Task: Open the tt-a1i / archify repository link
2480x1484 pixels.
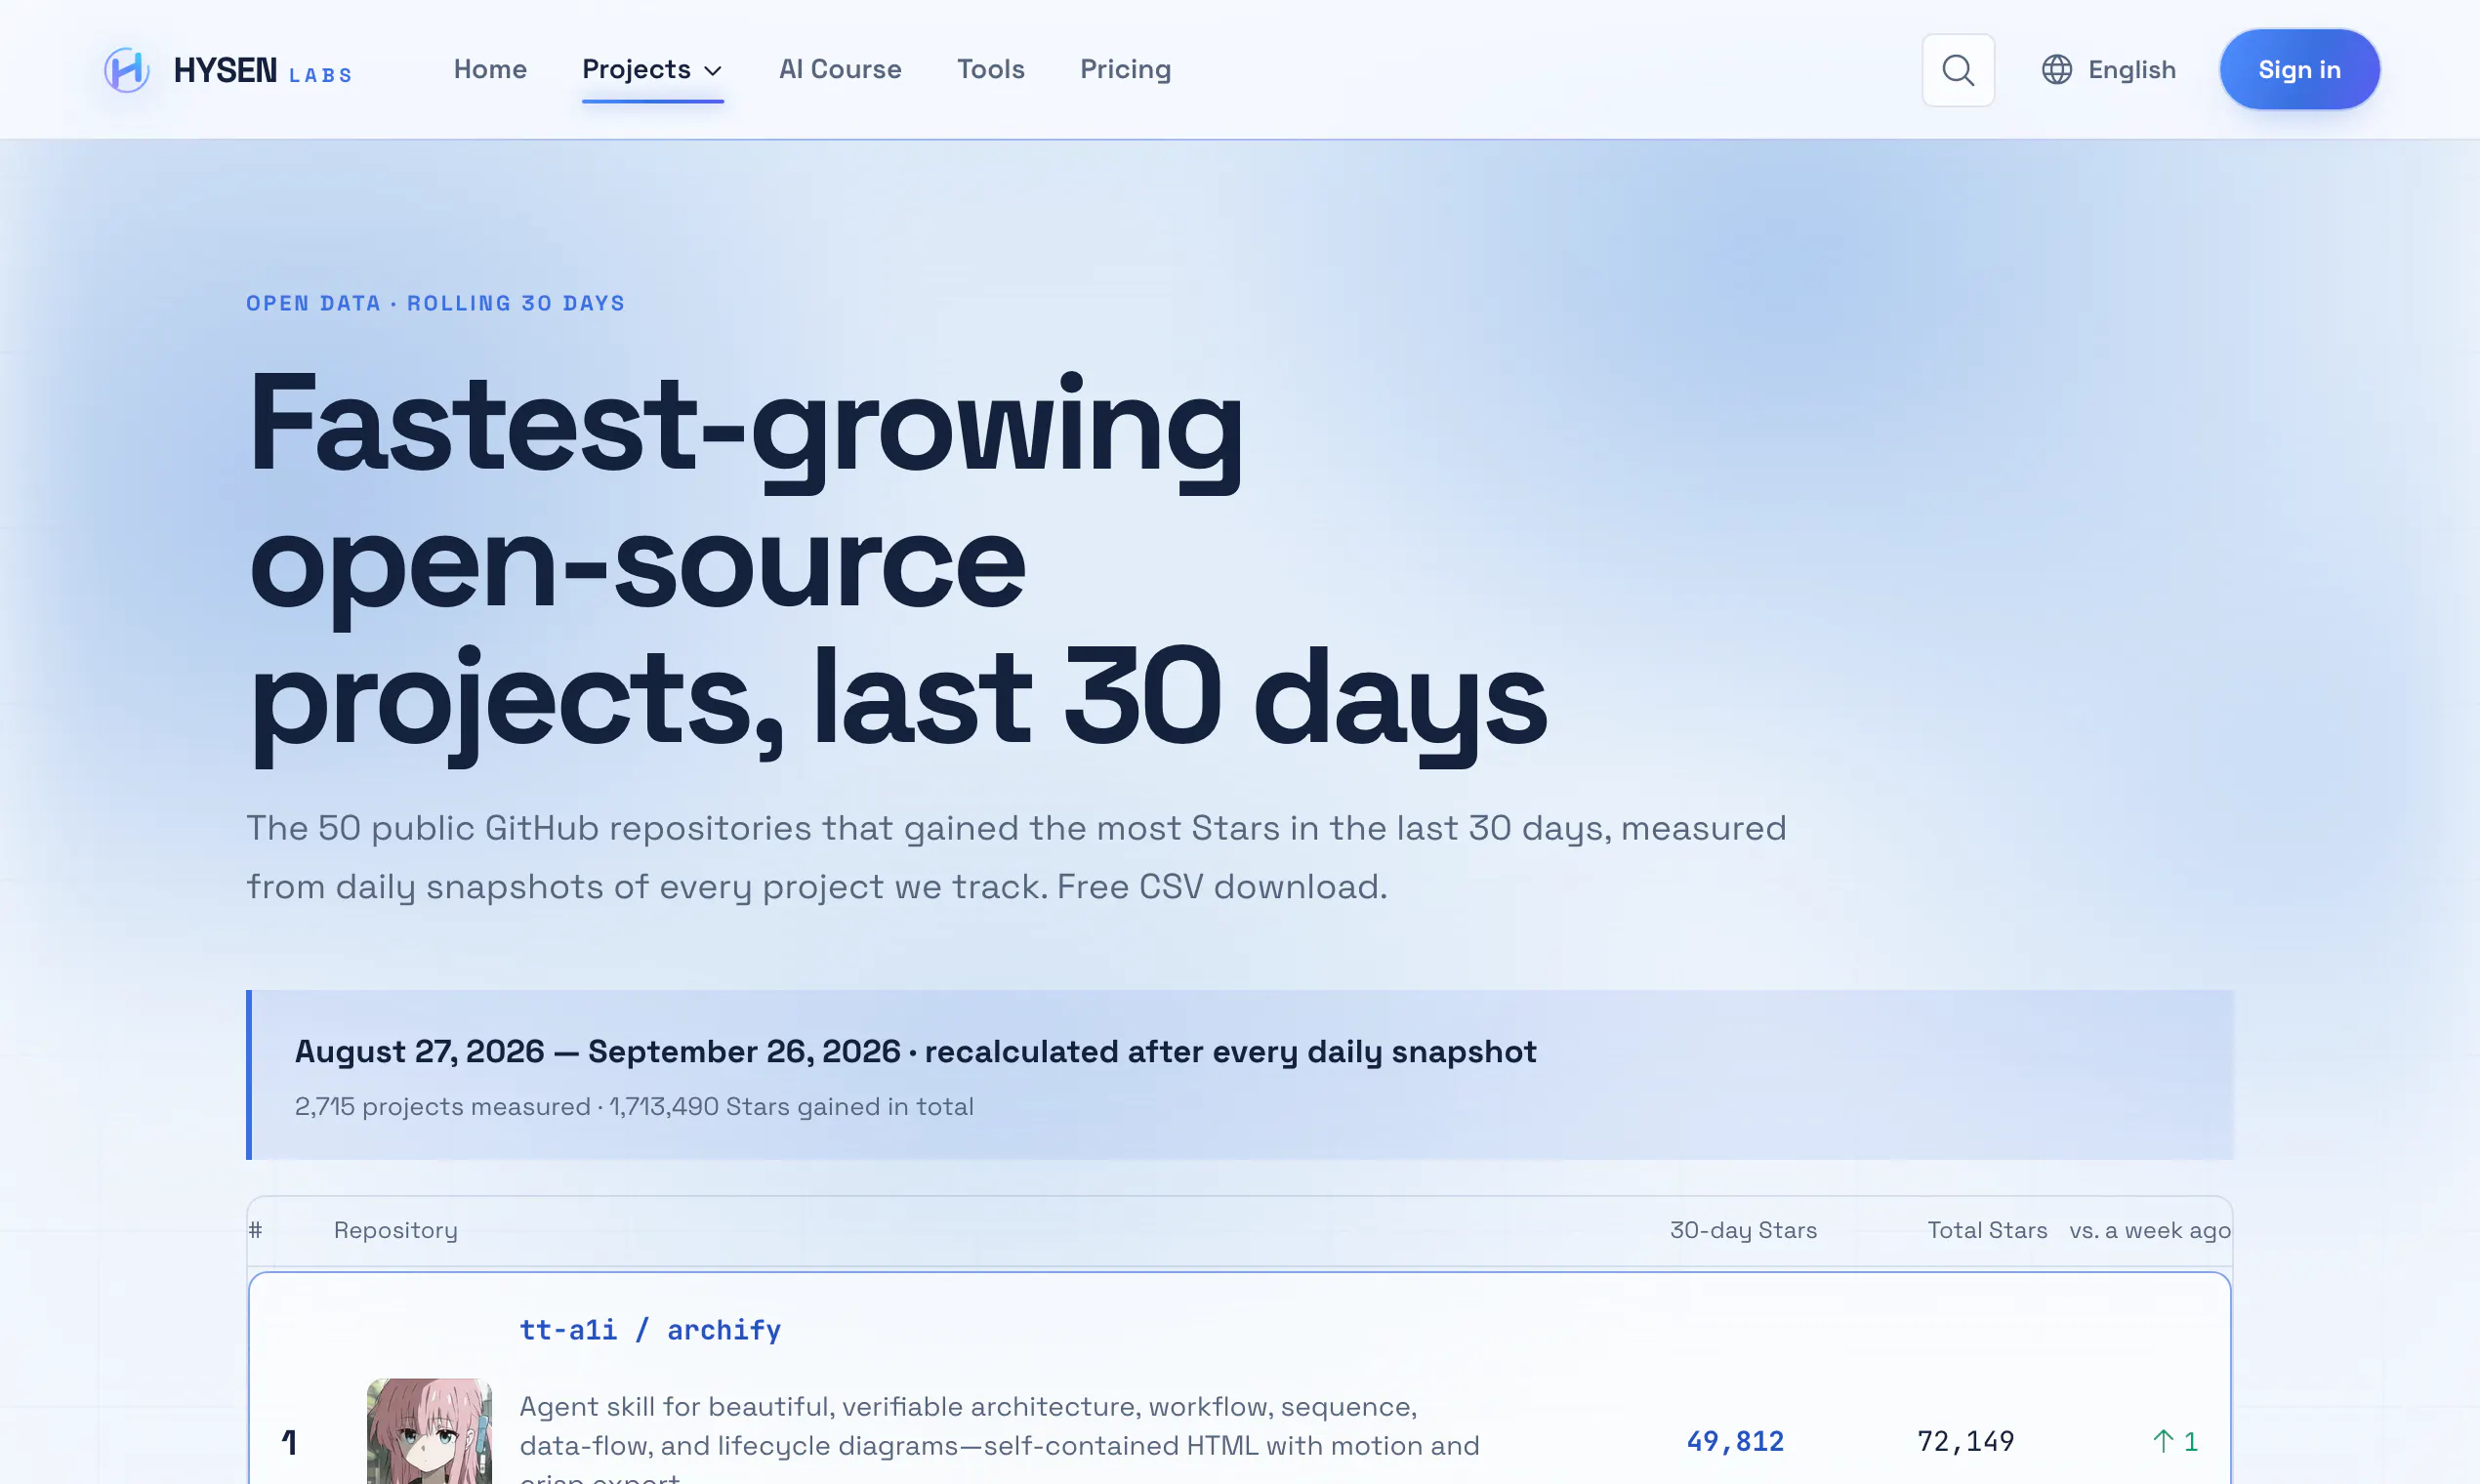Action: pos(650,1330)
